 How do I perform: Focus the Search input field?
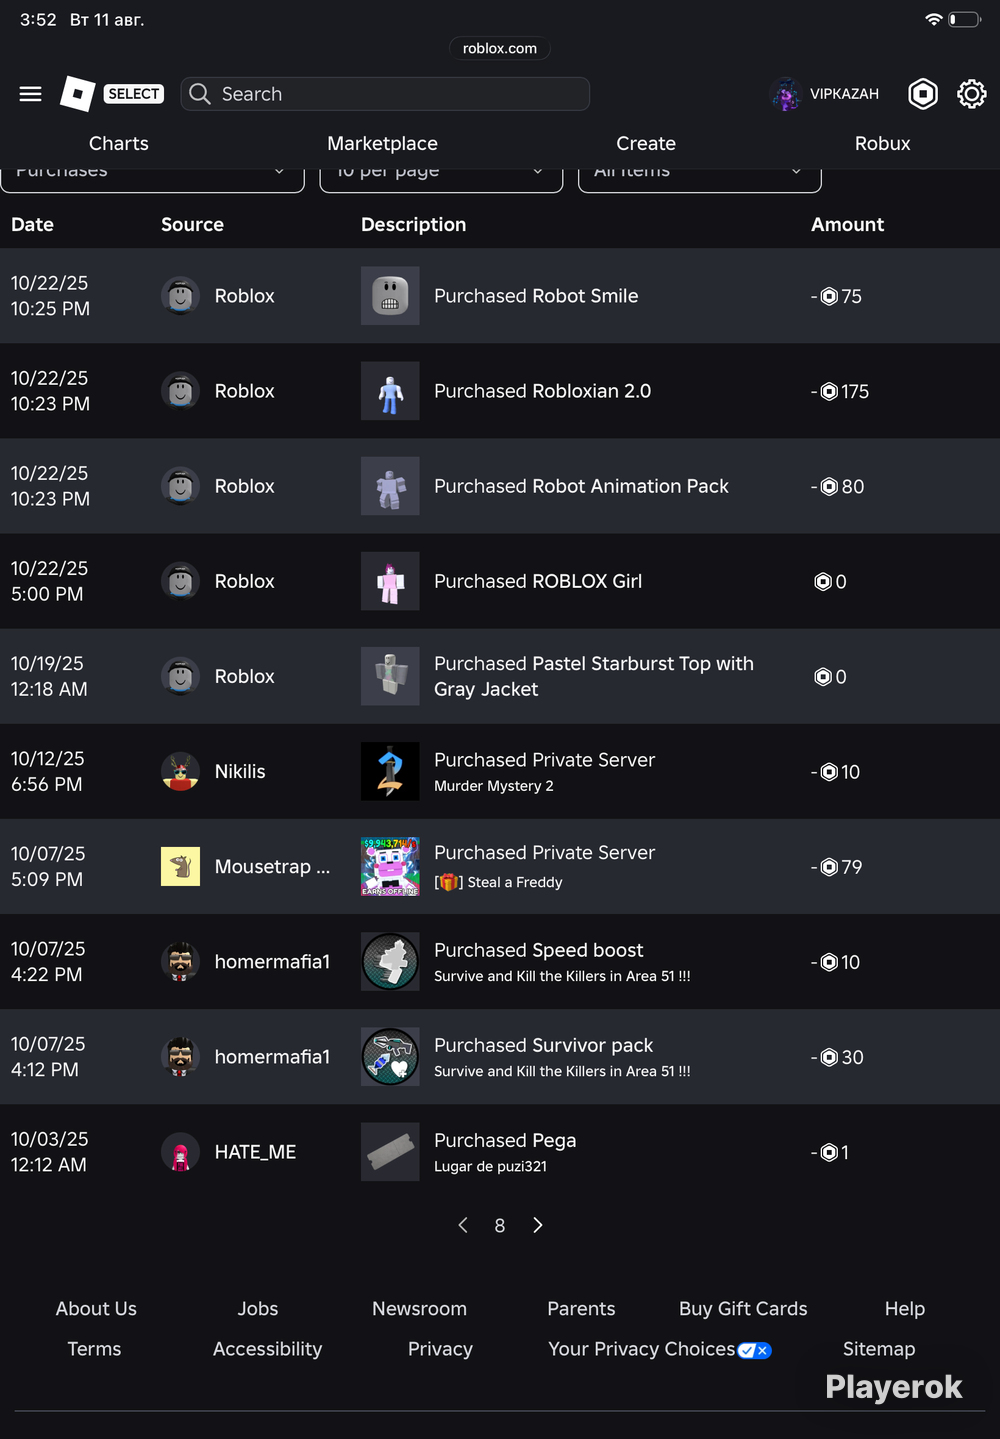[x=385, y=94]
